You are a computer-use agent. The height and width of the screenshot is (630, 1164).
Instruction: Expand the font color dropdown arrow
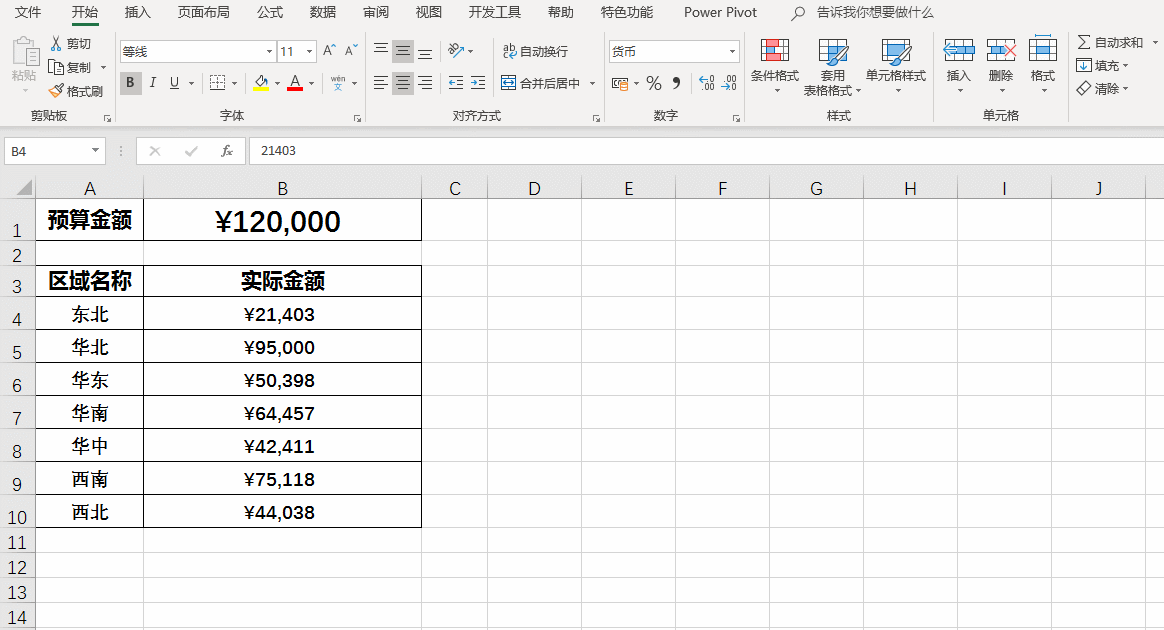tap(311, 83)
